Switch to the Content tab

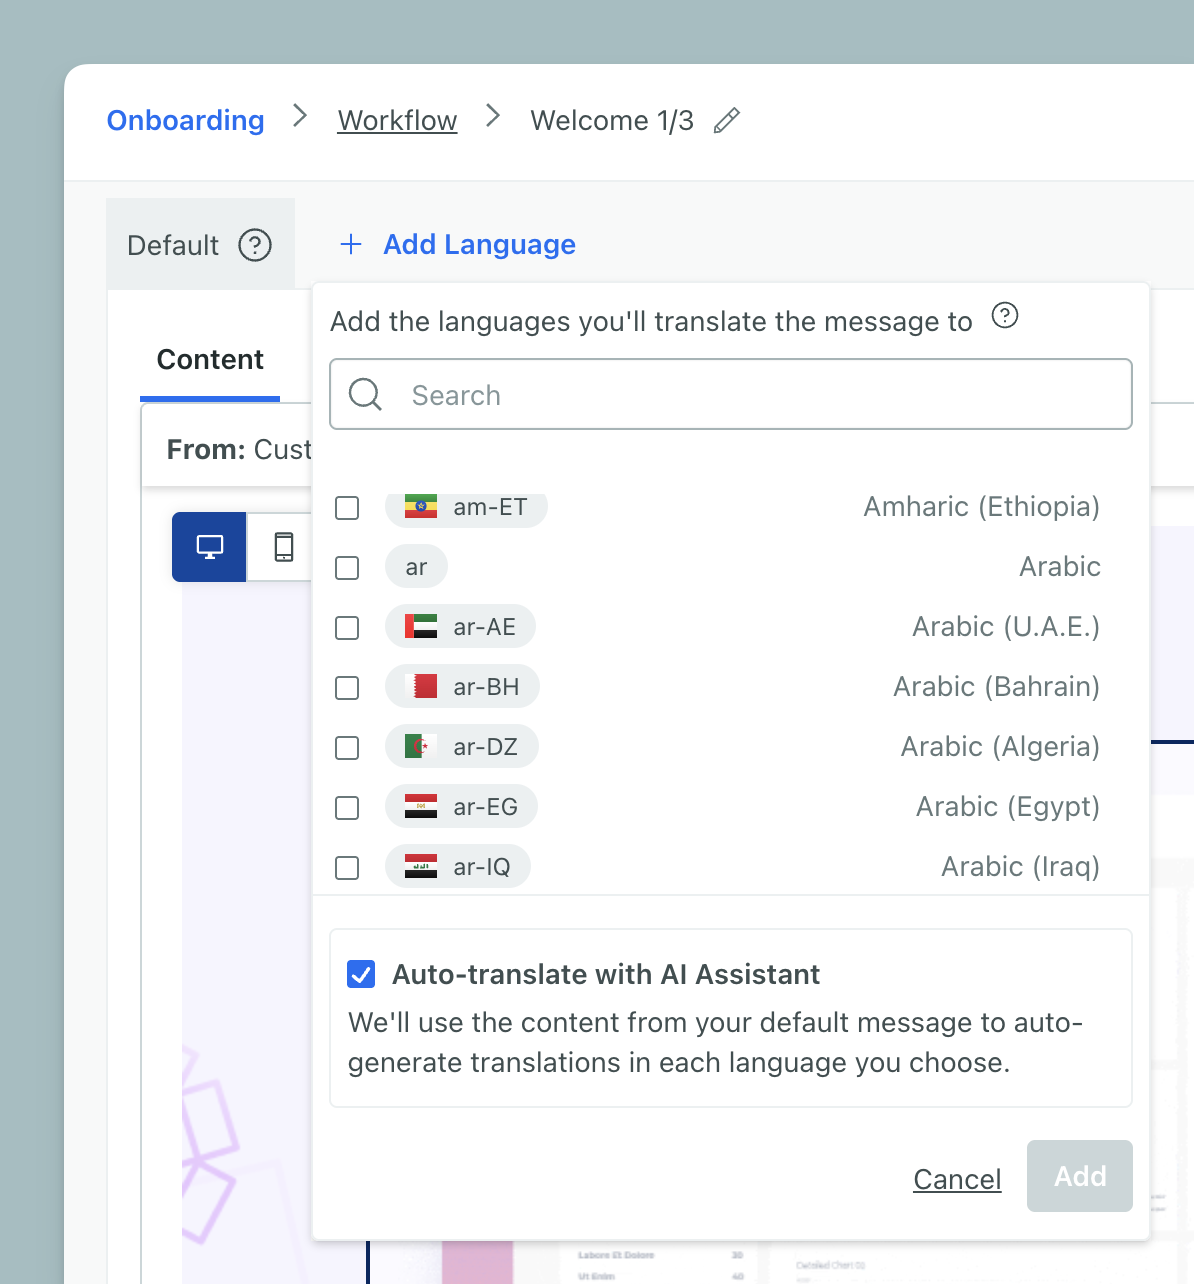pos(210,360)
